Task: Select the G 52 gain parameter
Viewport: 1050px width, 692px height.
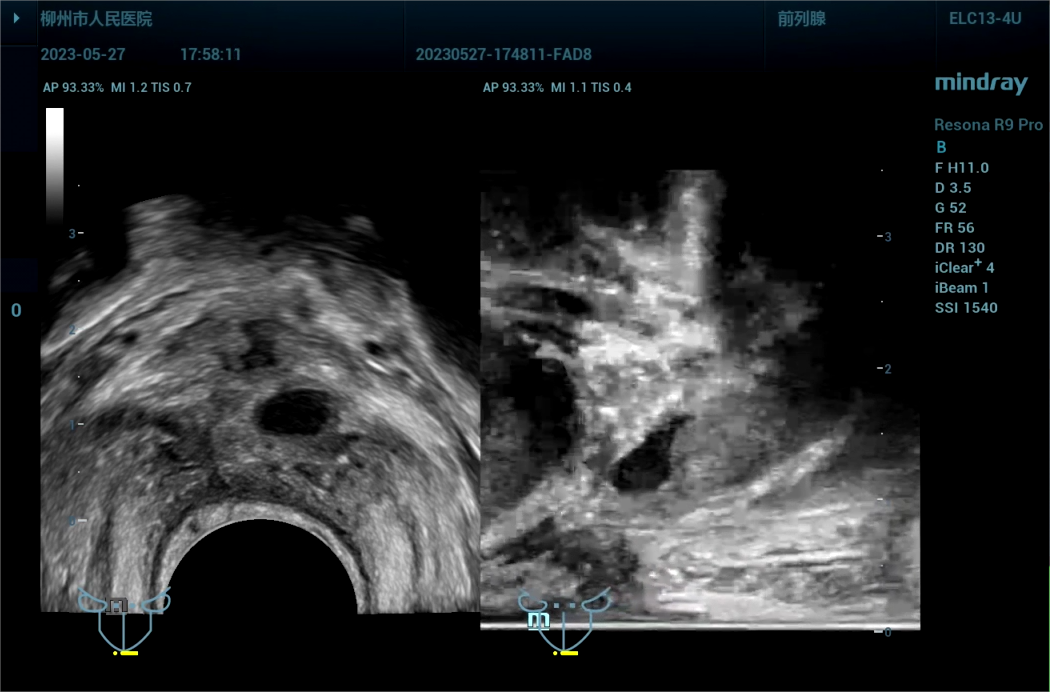Action: (x=953, y=208)
